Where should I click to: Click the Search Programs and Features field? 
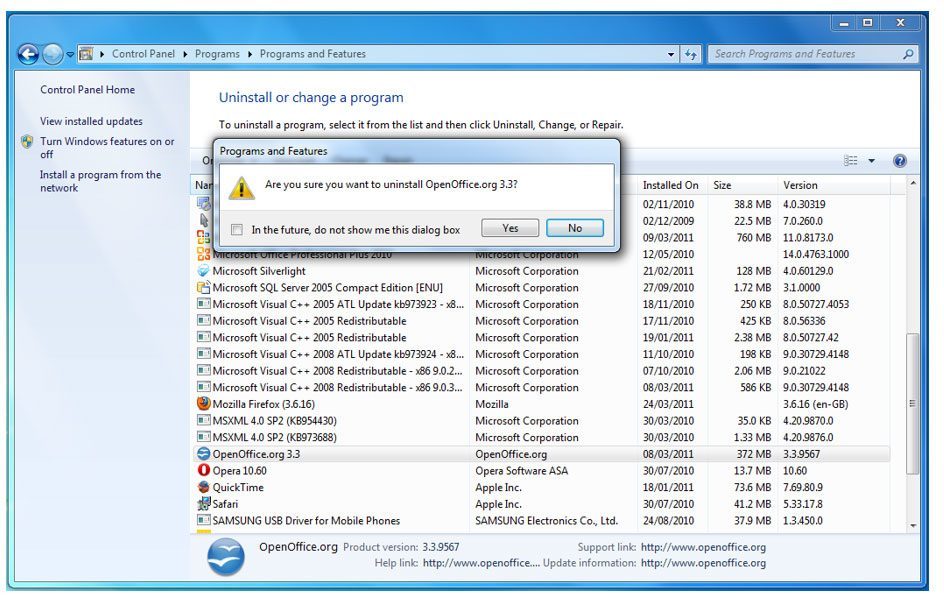(813, 54)
